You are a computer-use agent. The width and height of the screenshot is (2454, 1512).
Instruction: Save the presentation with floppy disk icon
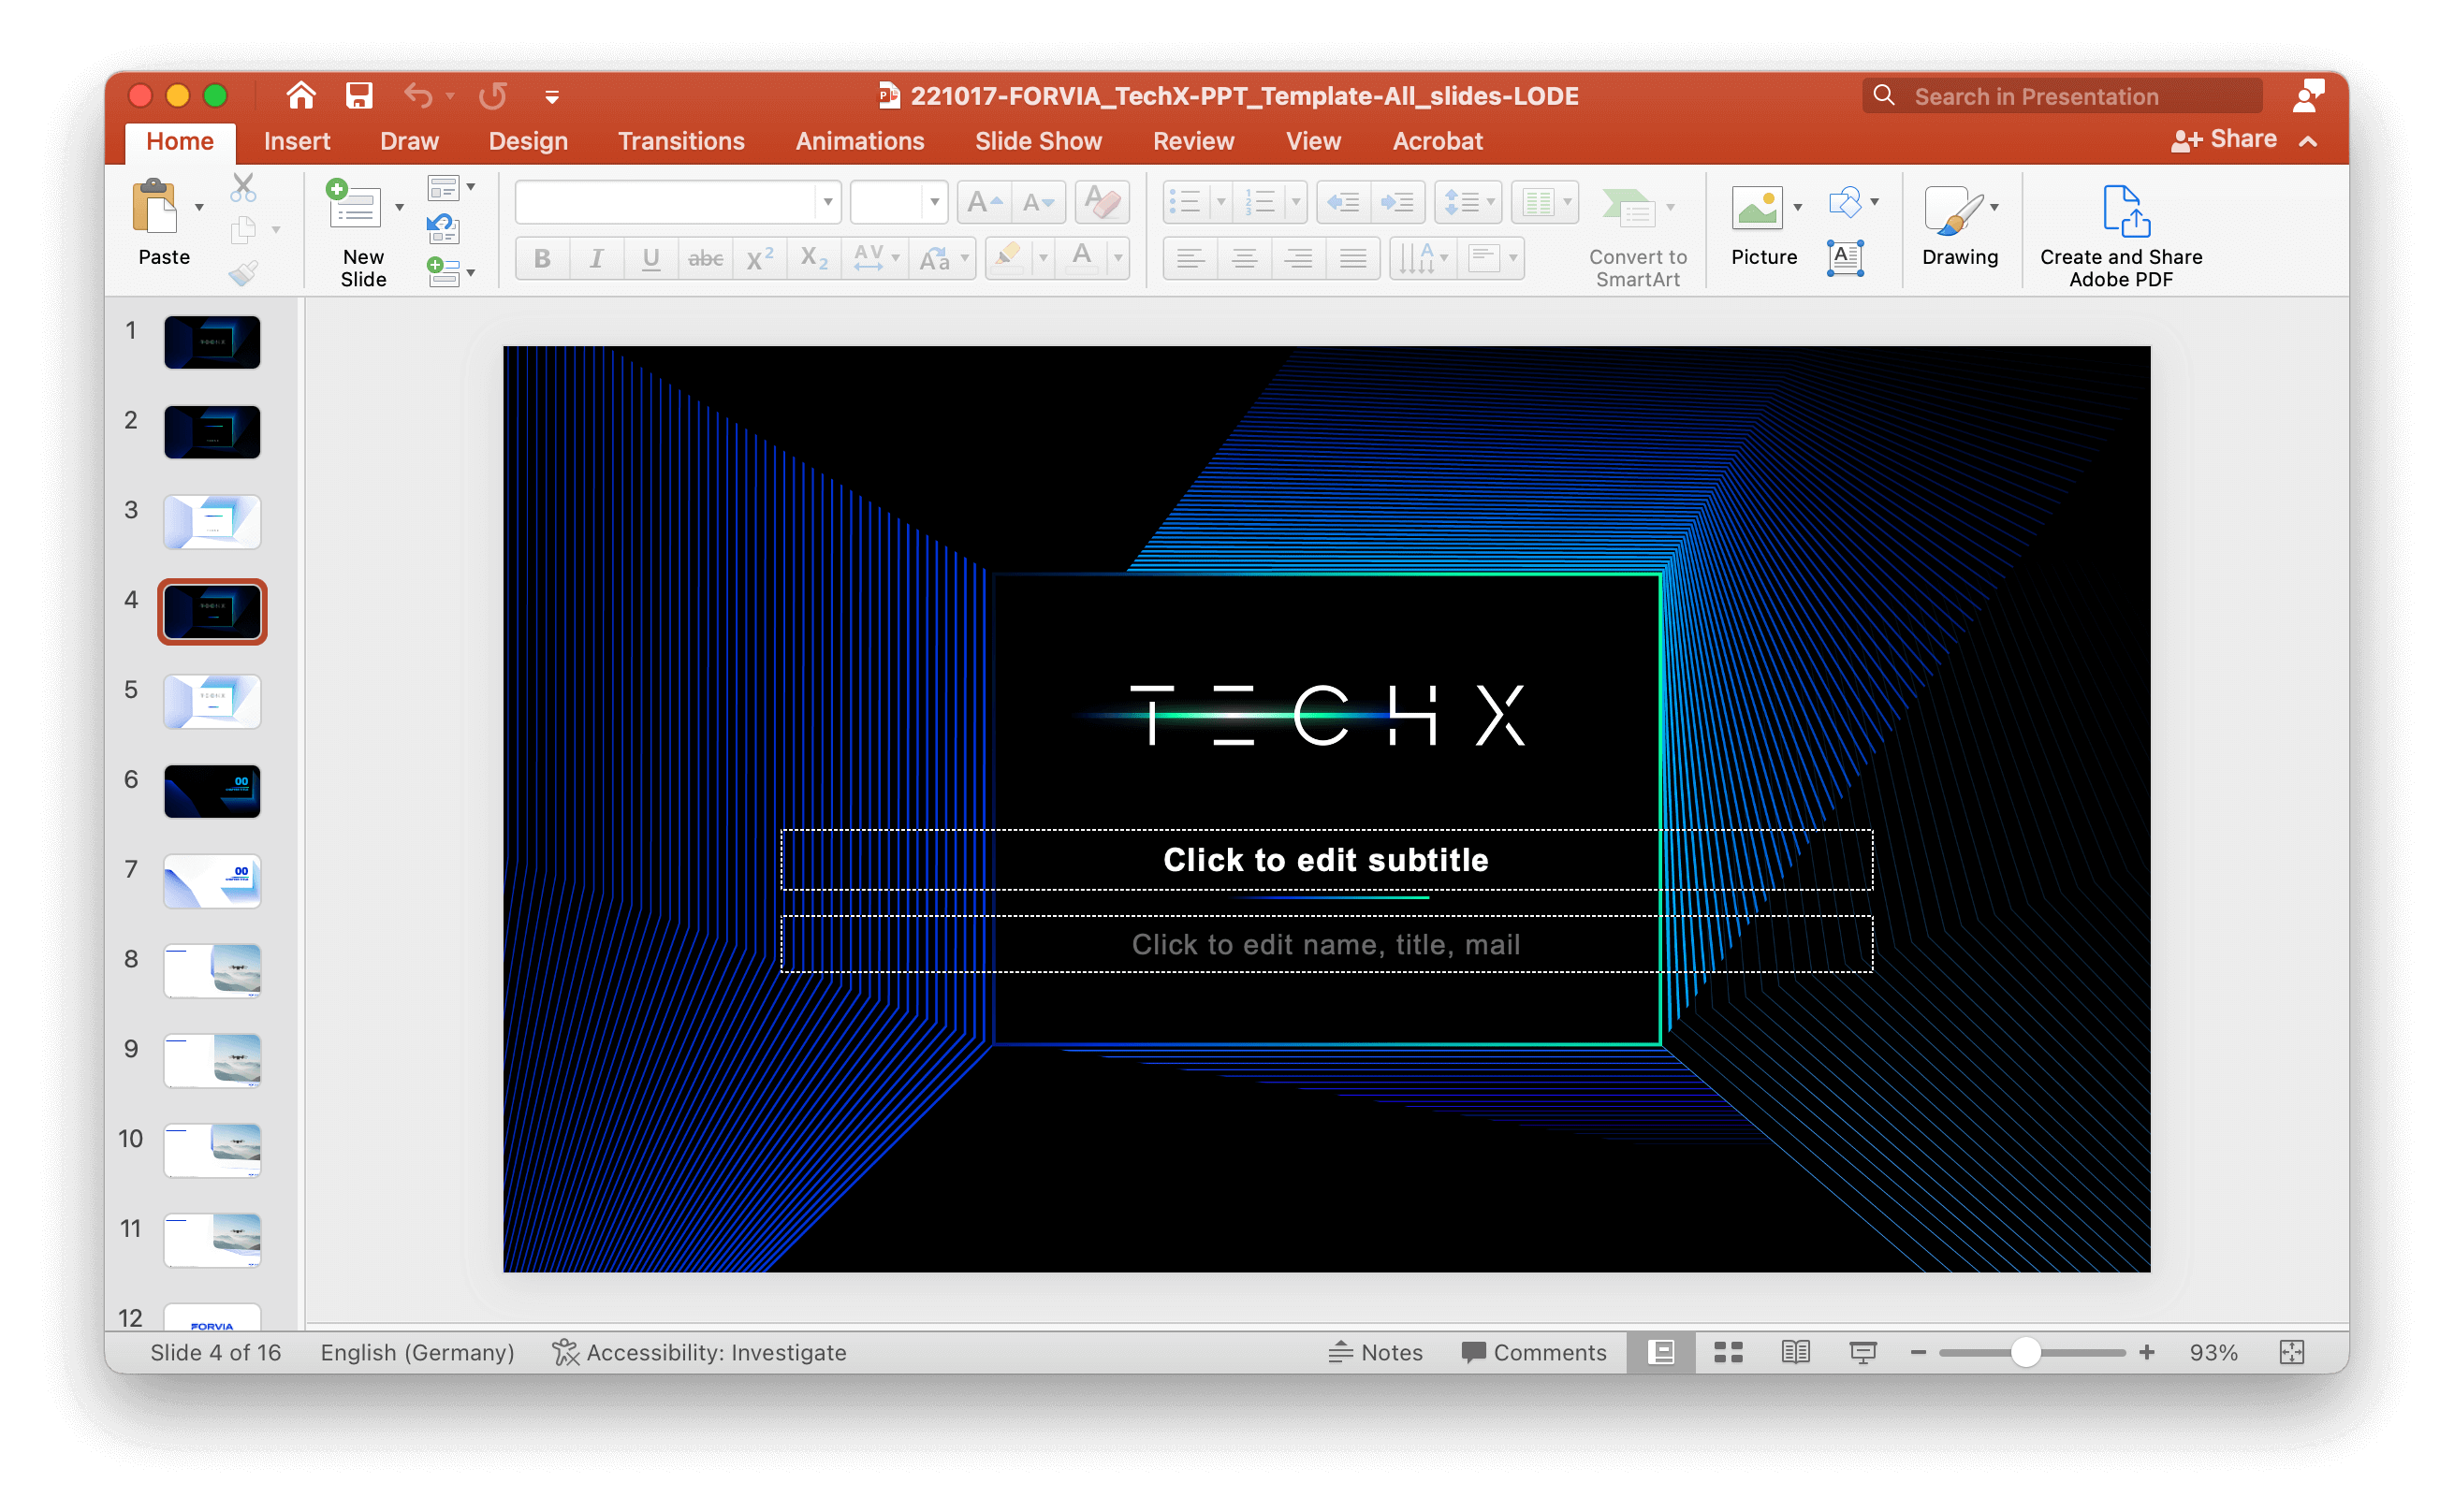click(359, 96)
